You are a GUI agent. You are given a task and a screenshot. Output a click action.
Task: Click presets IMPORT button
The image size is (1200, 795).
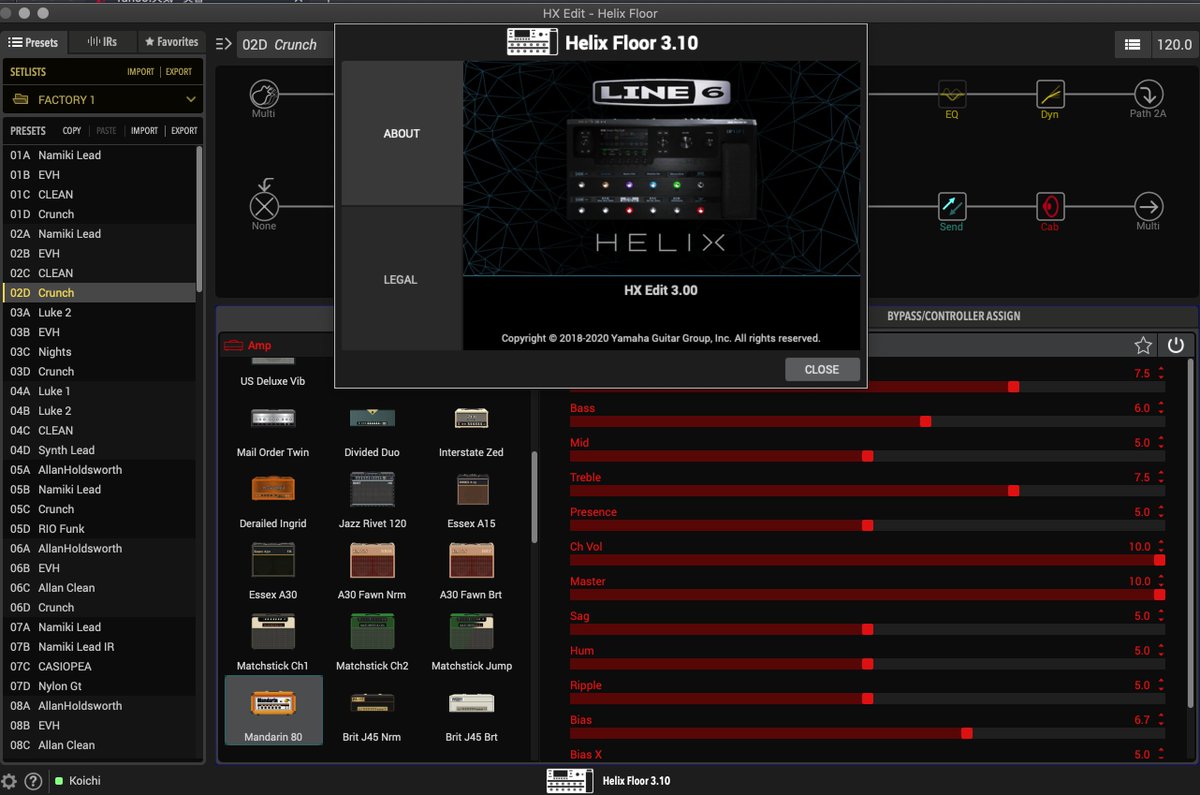click(x=145, y=131)
